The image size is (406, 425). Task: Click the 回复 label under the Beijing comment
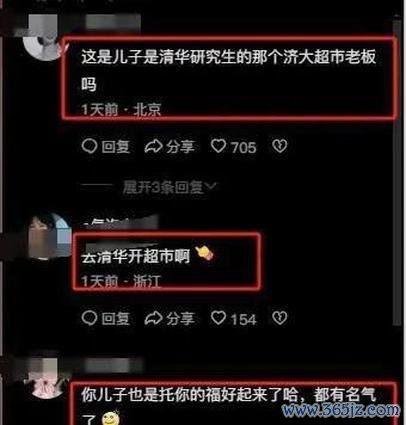(116, 147)
